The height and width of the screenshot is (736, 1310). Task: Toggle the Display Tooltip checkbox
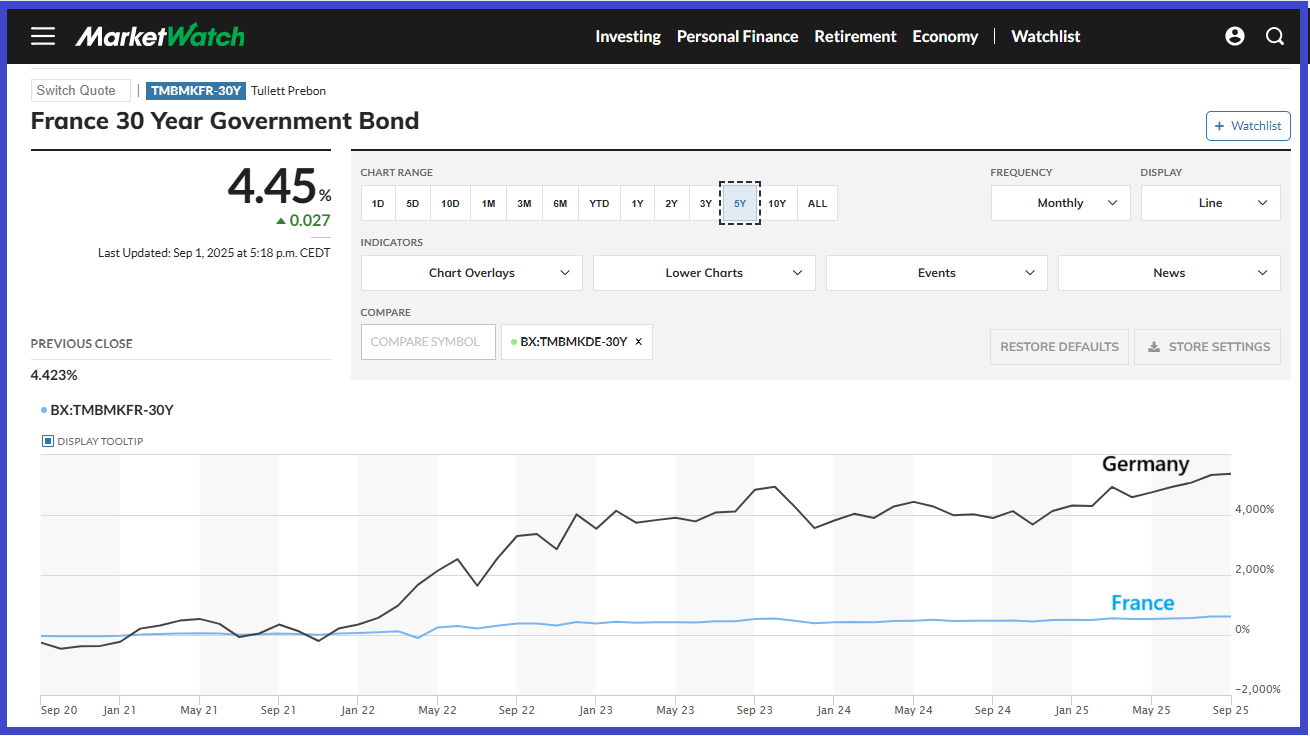(47, 441)
